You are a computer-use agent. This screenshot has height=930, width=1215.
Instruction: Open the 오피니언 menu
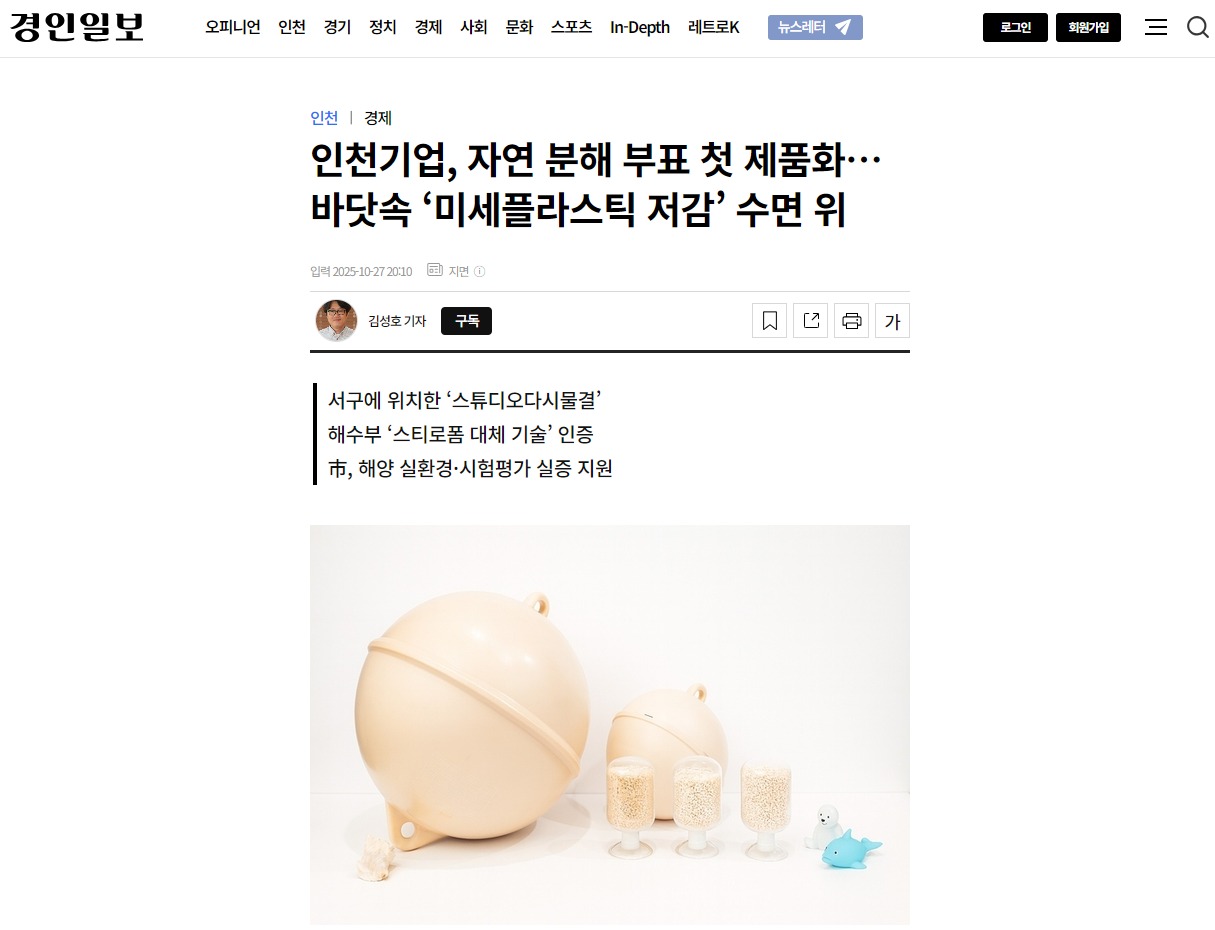(233, 27)
